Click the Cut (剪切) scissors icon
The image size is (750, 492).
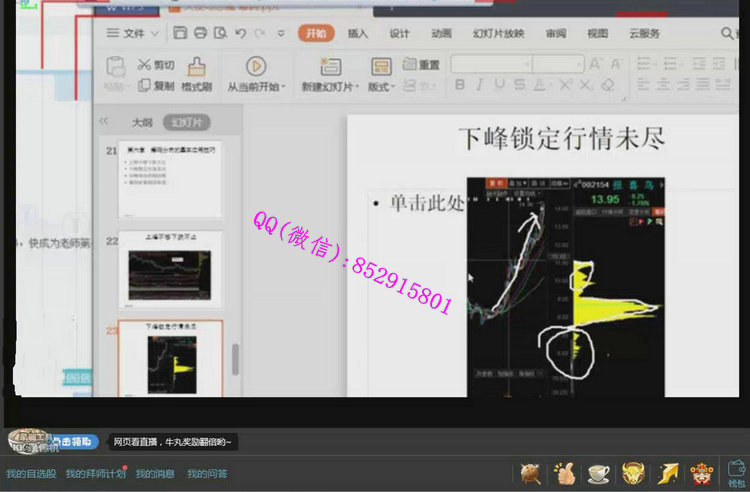(145, 64)
